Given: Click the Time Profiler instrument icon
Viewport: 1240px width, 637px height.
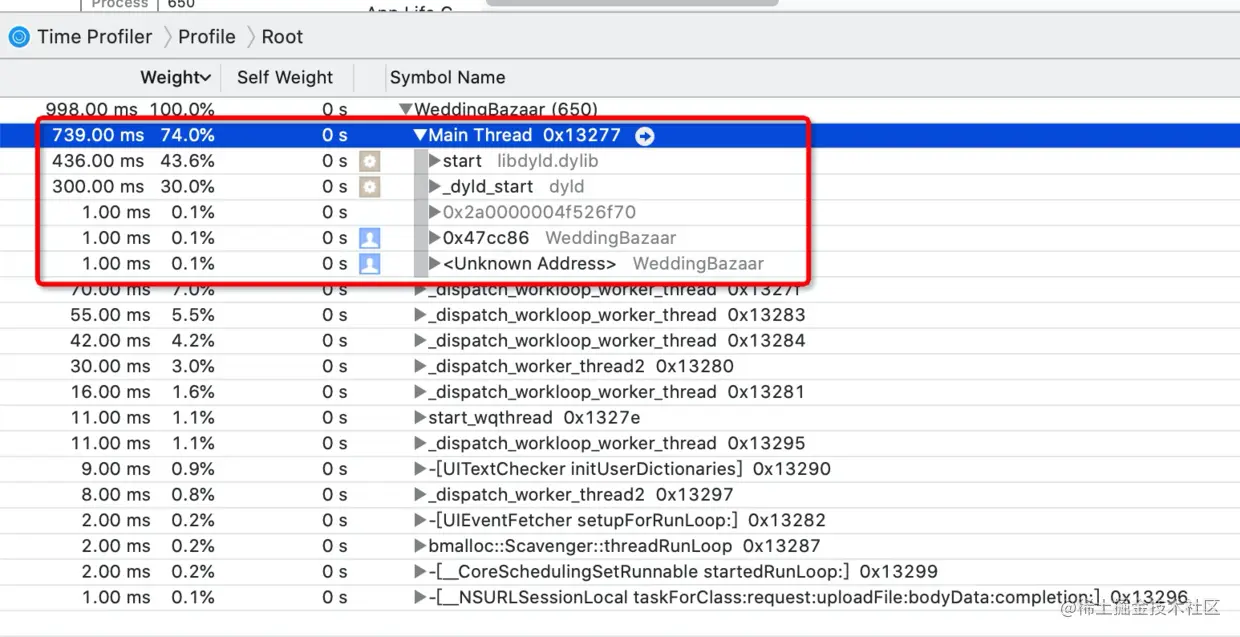Looking at the screenshot, I should [x=19, y=37].
